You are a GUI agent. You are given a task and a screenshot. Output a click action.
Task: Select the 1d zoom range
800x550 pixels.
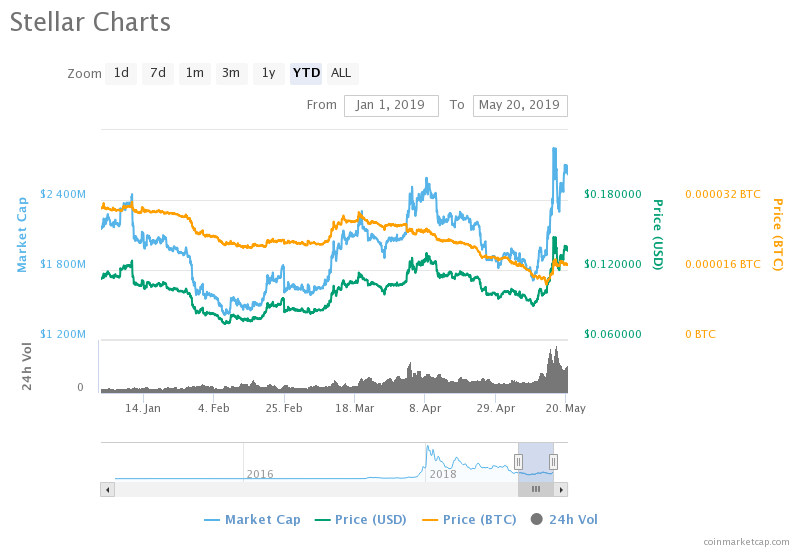121,73
